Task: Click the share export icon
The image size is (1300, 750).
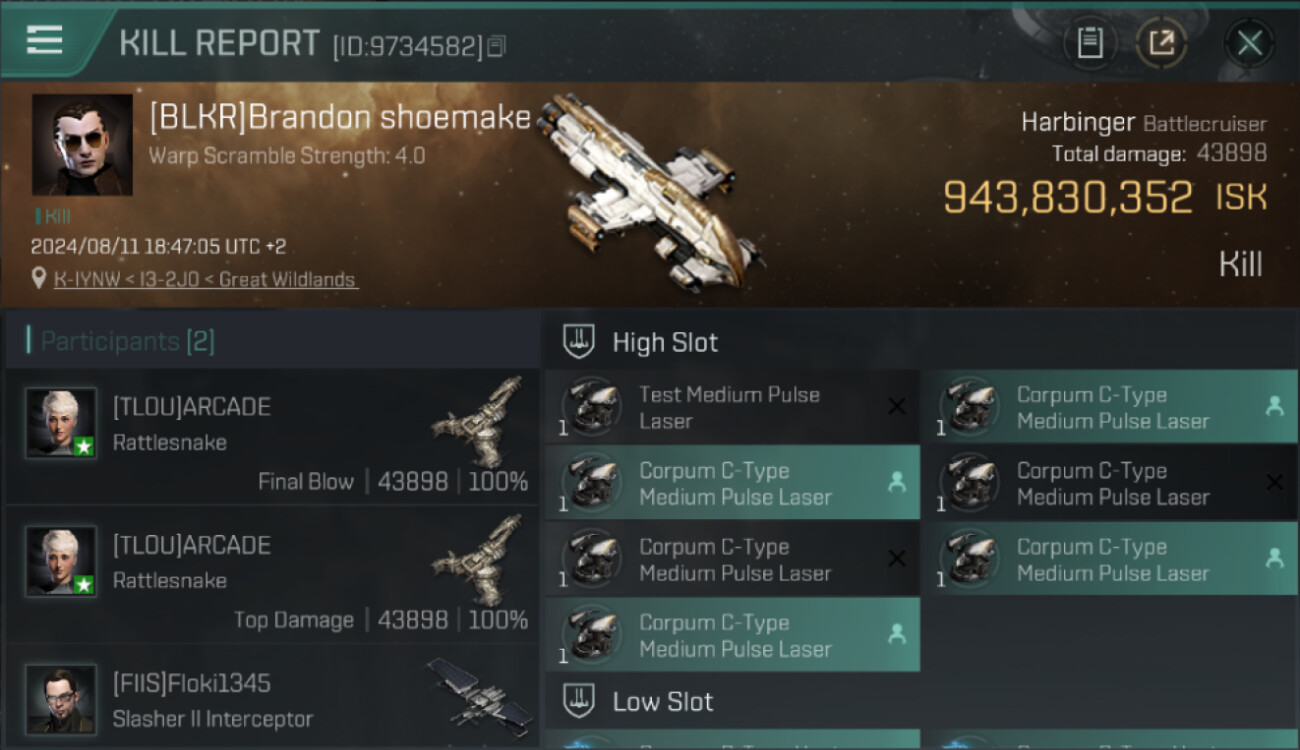Action: click(1161, 43)
